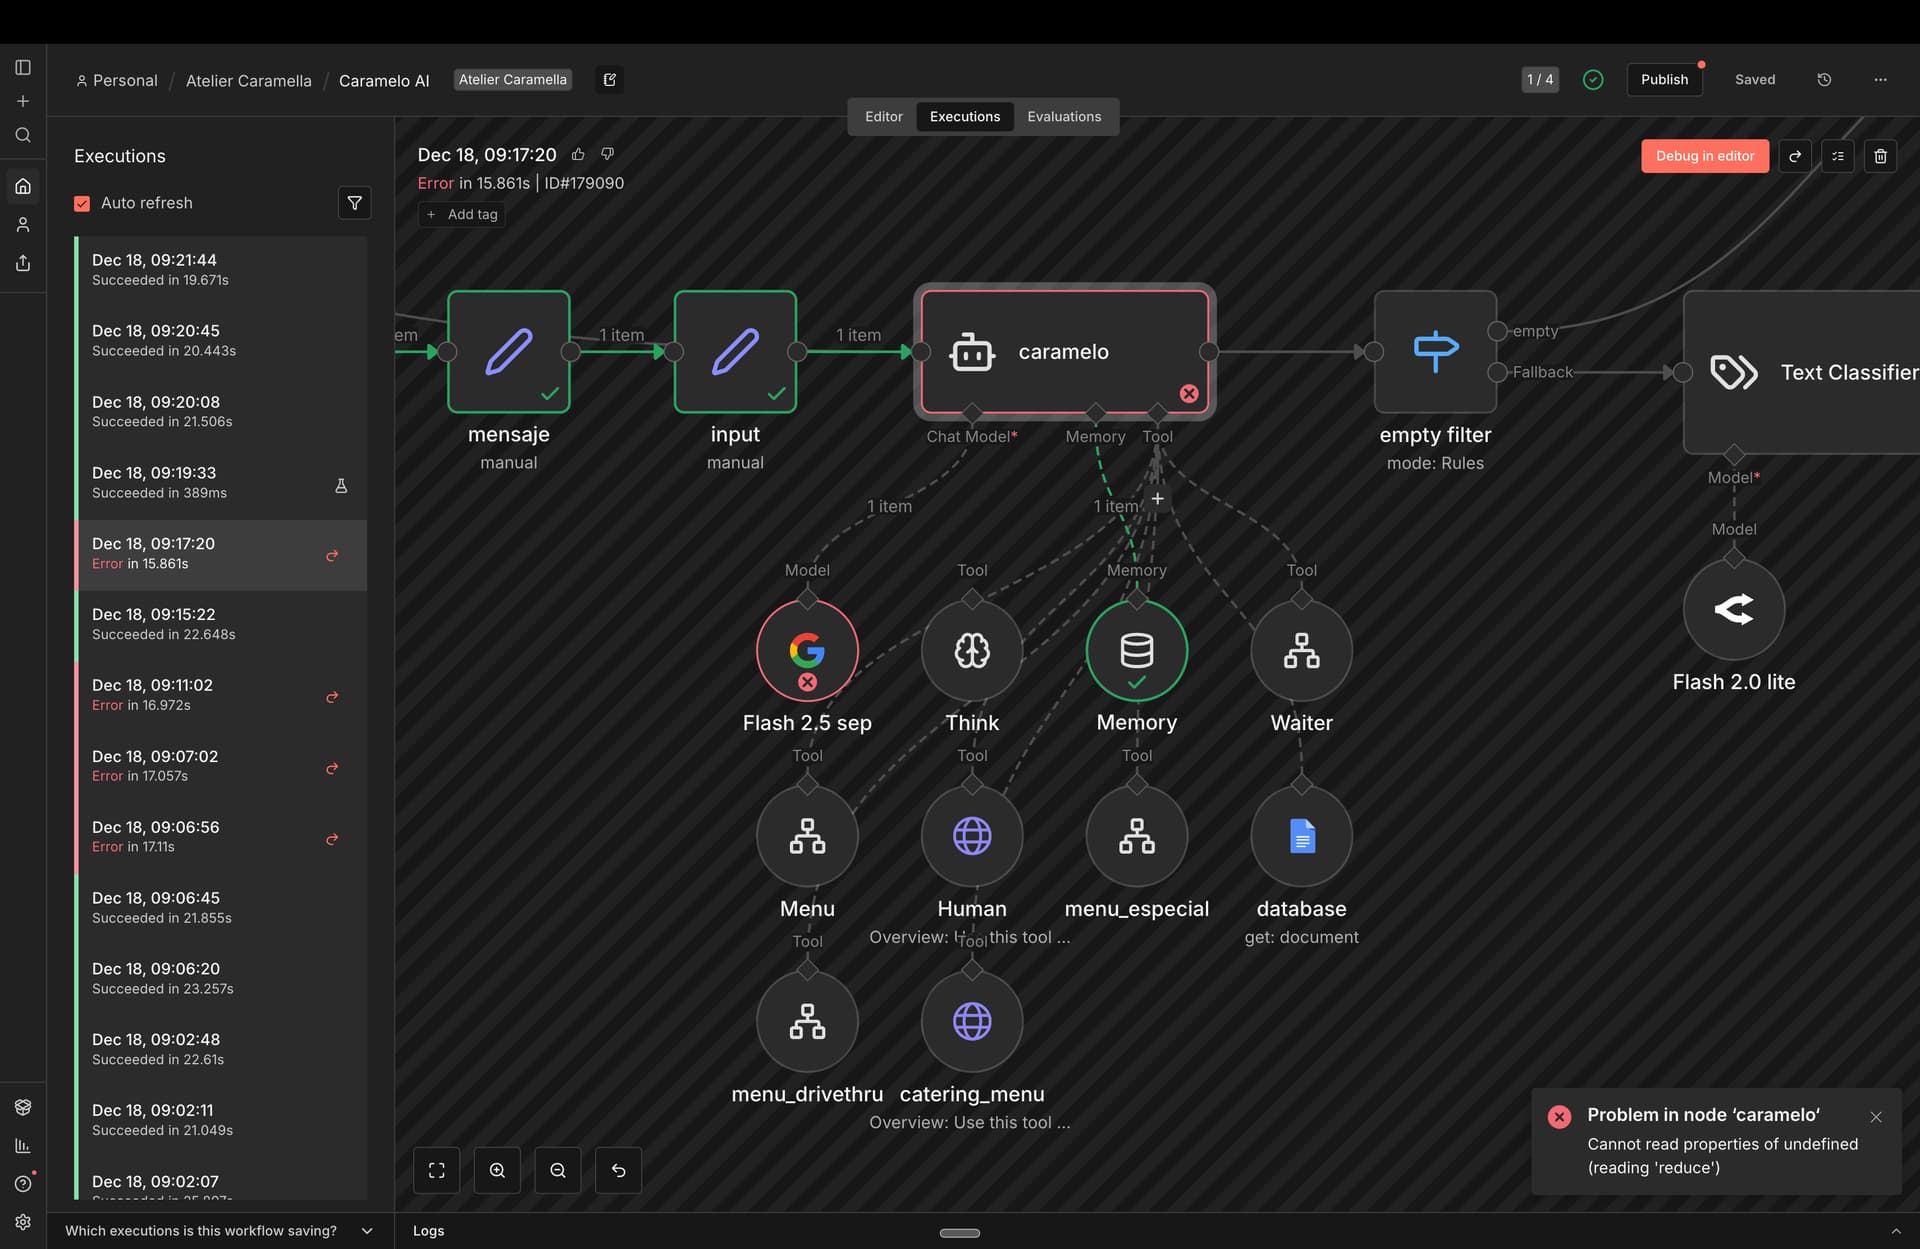Screen dimensions: 1920x1249
Task: Click the zoom to fit icon
Action: point(436,1170)
